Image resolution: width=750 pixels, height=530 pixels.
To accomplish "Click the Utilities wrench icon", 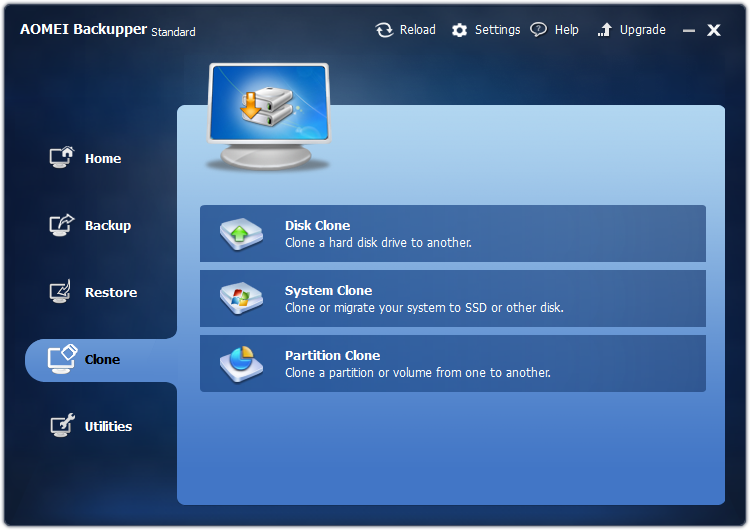I will [63, 425].
